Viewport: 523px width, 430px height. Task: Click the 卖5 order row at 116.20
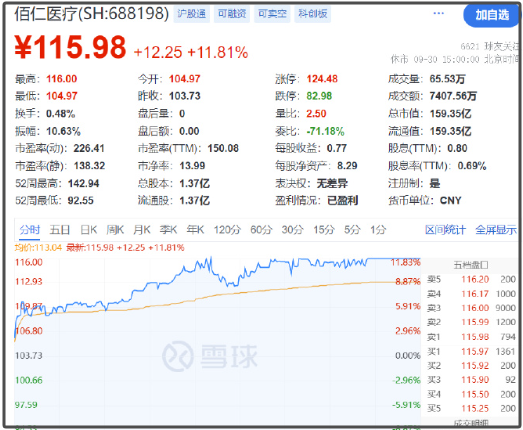471,280
